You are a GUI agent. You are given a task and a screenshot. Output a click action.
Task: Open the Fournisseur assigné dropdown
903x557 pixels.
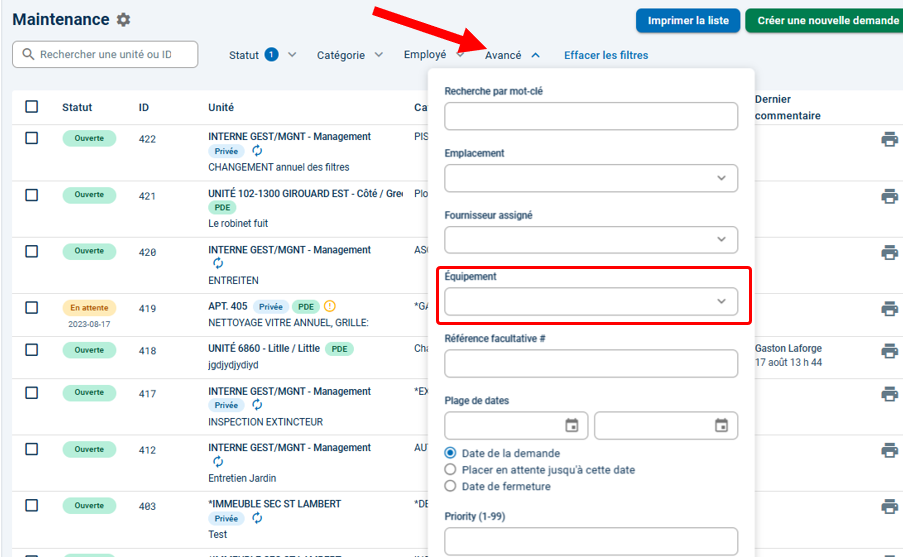point(591,240)
